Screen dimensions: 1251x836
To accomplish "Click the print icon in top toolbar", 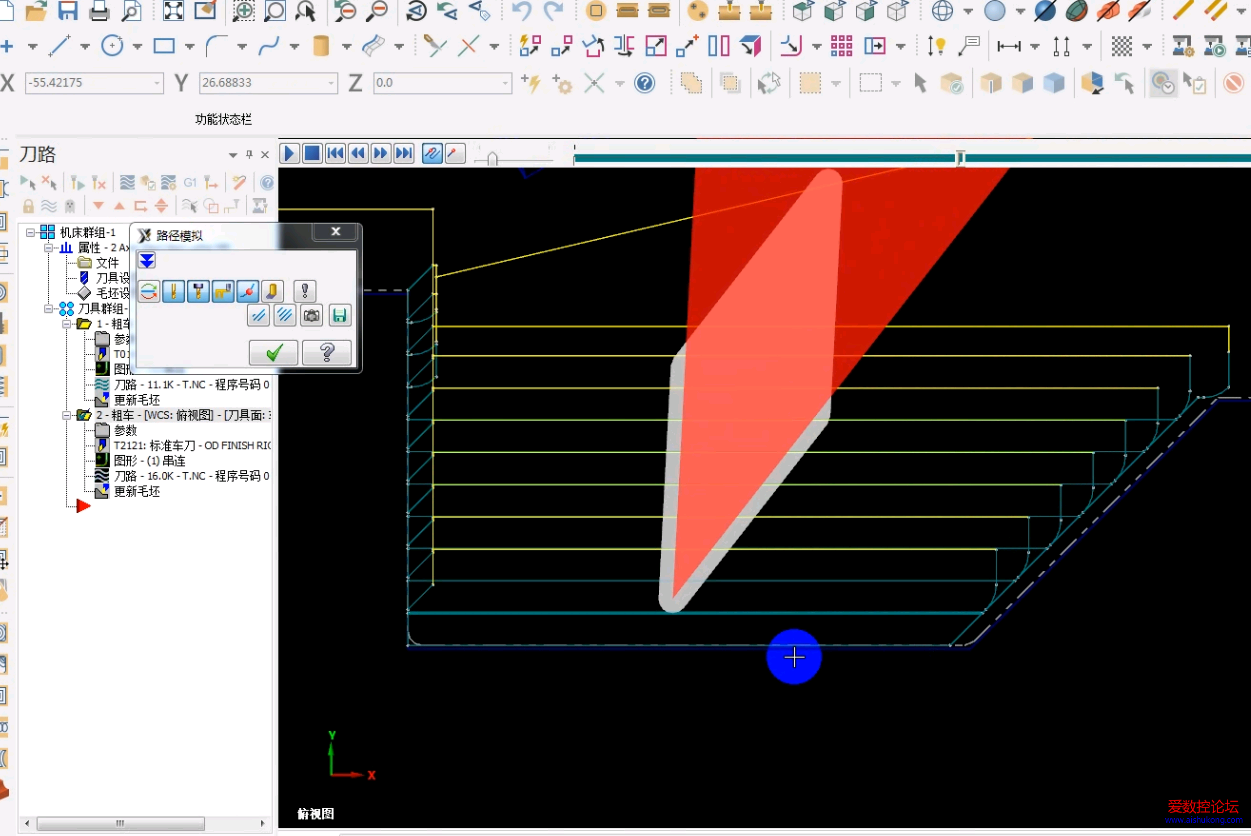I will (x=99, y=11).
